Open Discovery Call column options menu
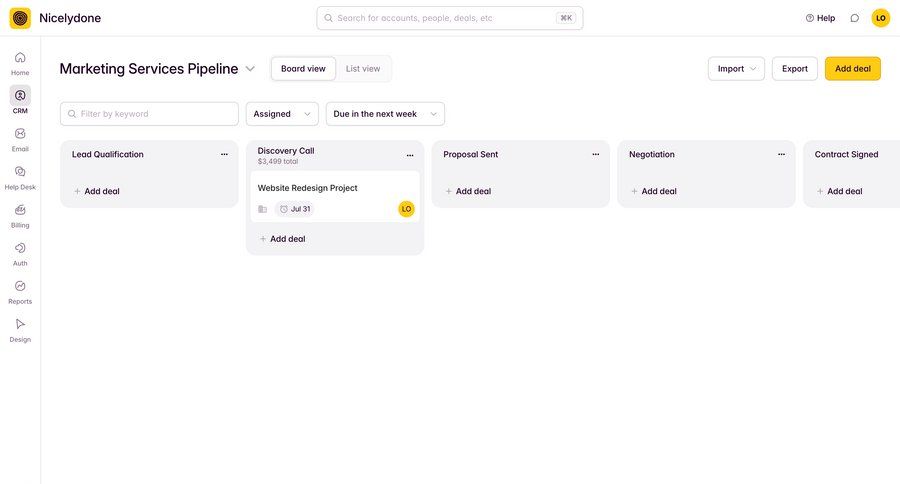The height and width of the screenshot is (484, 900). (x=410, y=155)
